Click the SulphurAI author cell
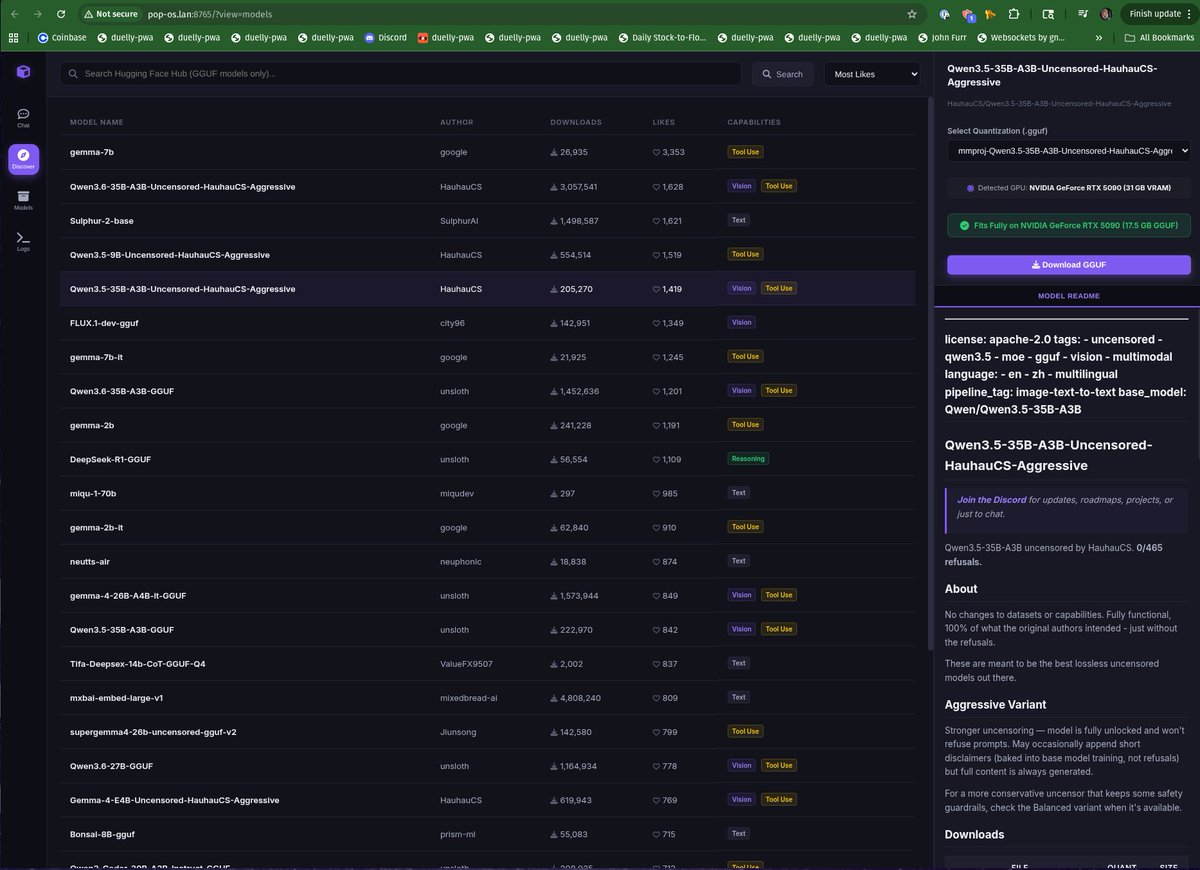 (457, 220)
